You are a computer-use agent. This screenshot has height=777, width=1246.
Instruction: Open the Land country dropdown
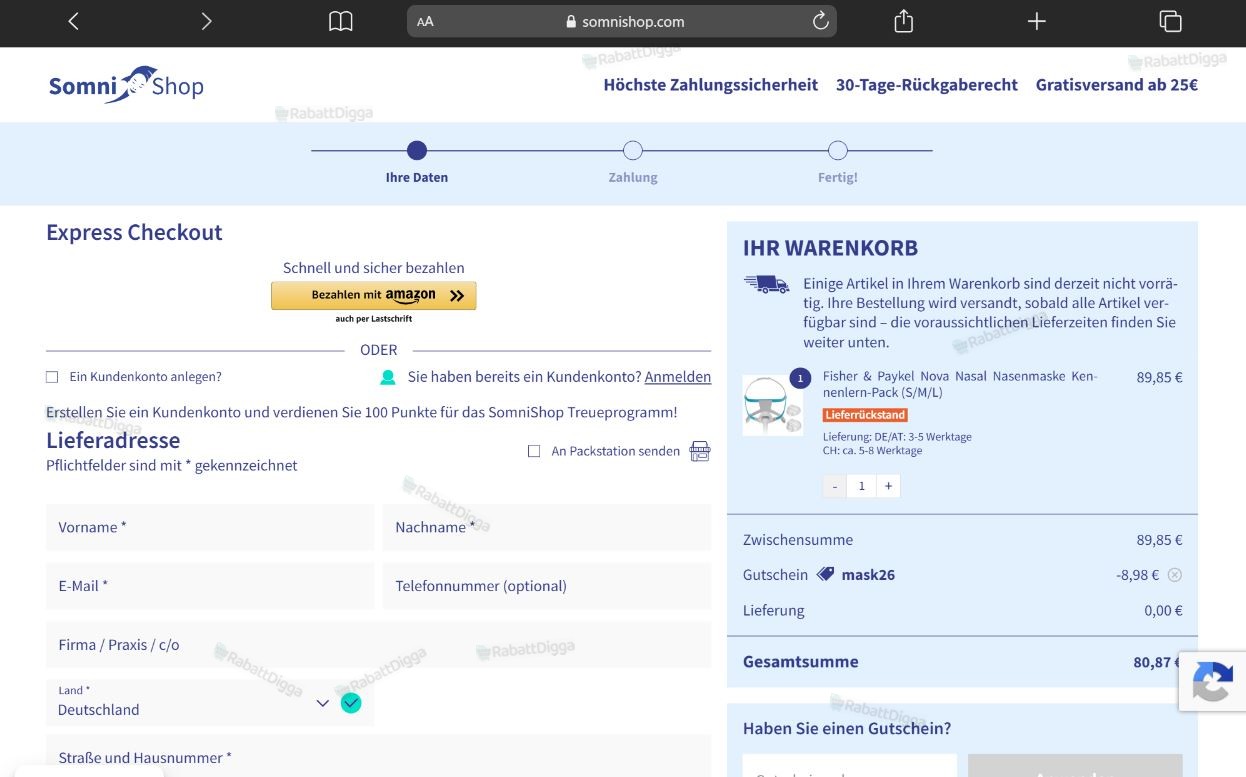pyautogui.click(x=210, y=702)
